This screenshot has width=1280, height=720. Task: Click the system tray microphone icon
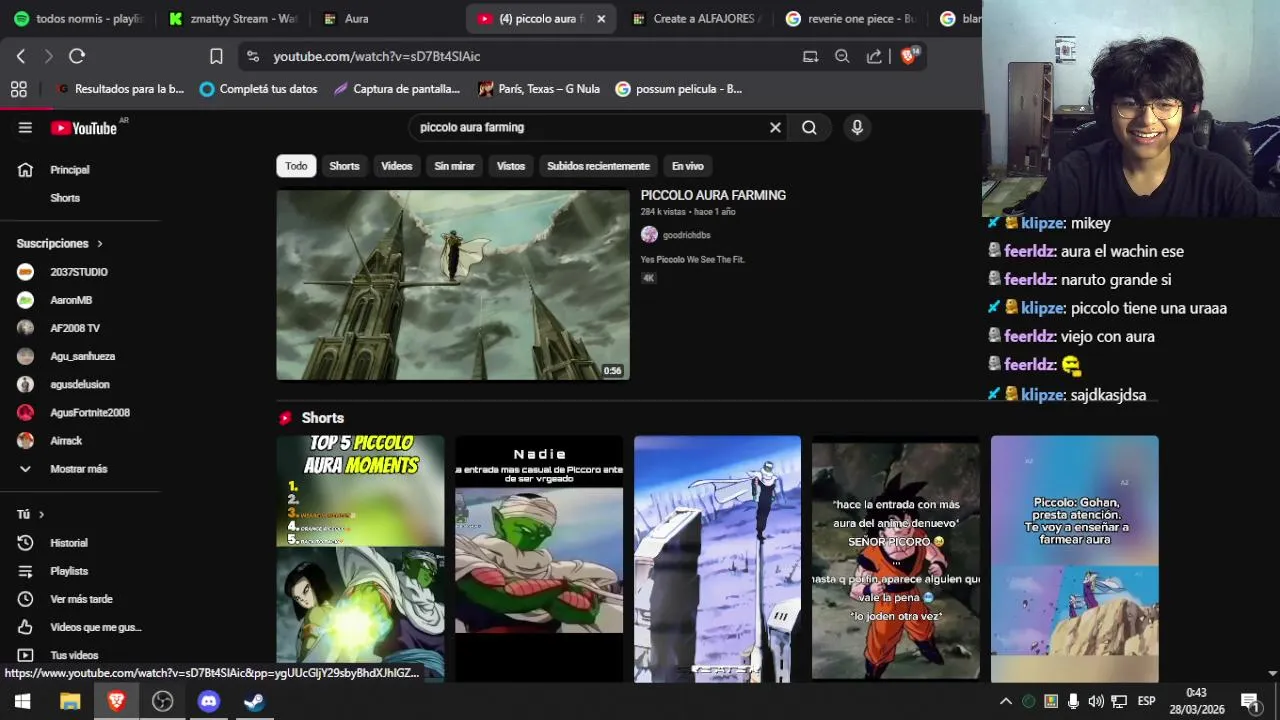pos(1073,701)
